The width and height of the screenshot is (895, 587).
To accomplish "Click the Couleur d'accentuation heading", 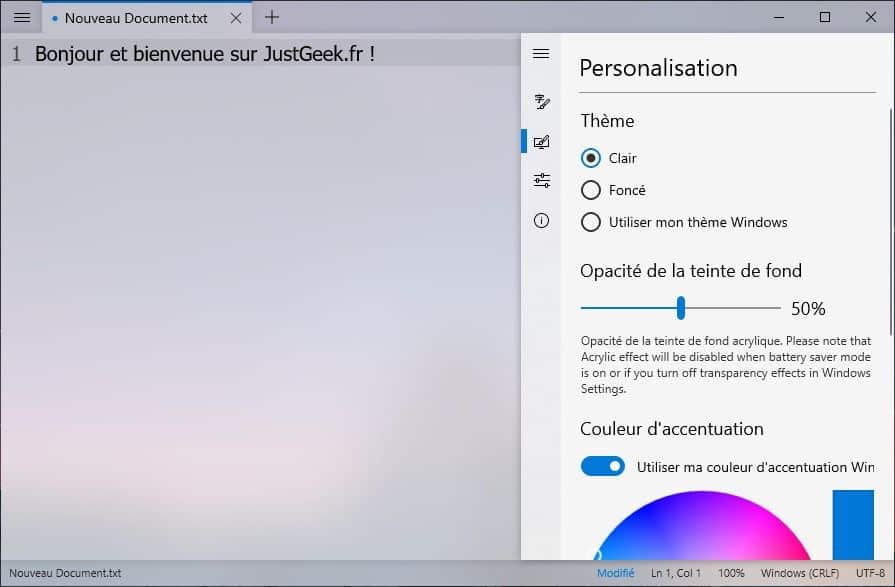I will 672,429.
